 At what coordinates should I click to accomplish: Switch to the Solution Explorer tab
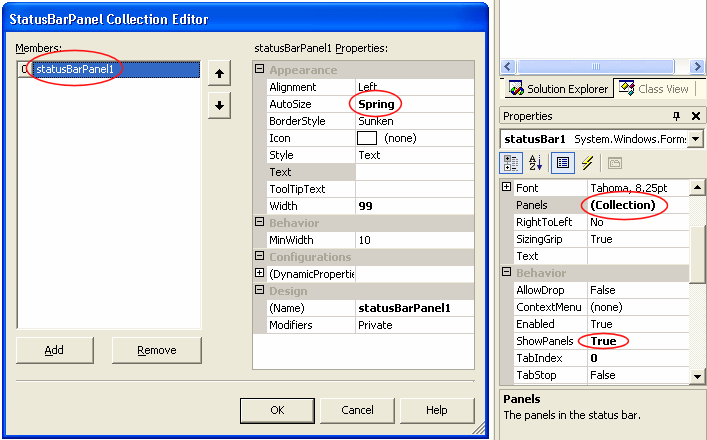(558, 89)
